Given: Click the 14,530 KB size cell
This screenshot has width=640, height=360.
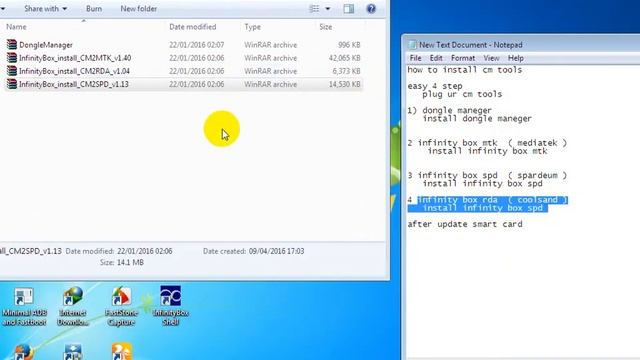Looking at the screenshot, I should pos(345,84).
